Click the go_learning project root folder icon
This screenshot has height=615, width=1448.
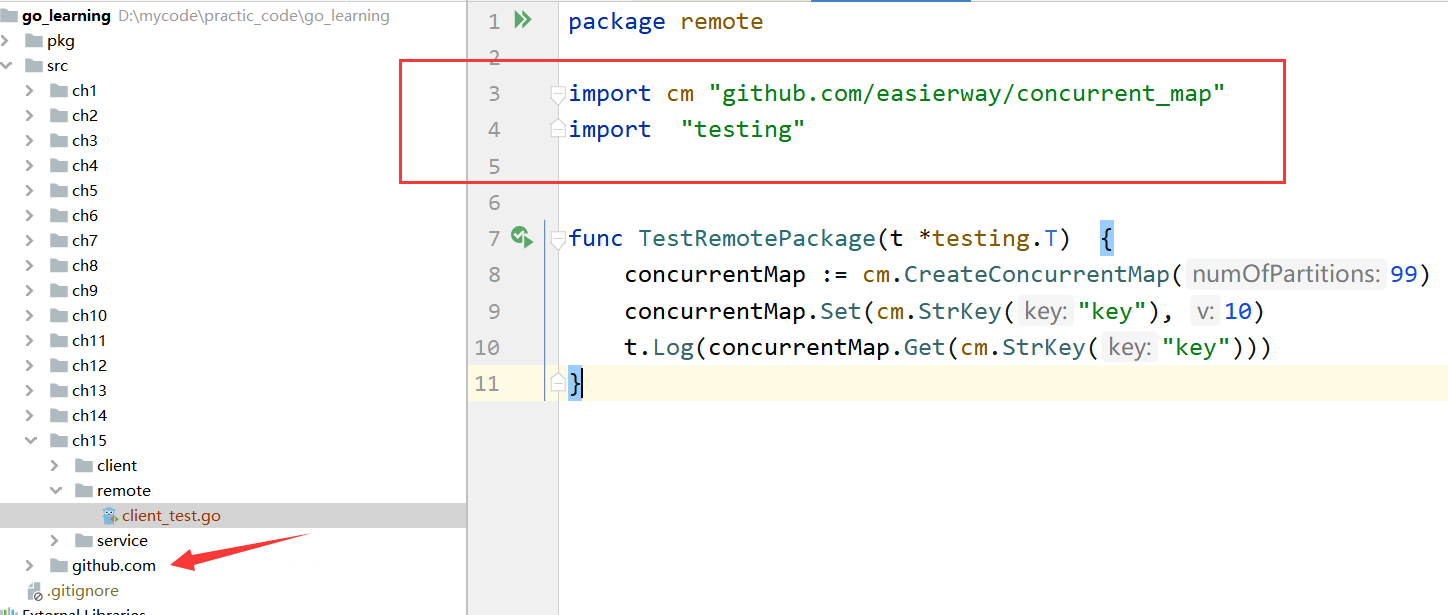(x=9, y=16)
